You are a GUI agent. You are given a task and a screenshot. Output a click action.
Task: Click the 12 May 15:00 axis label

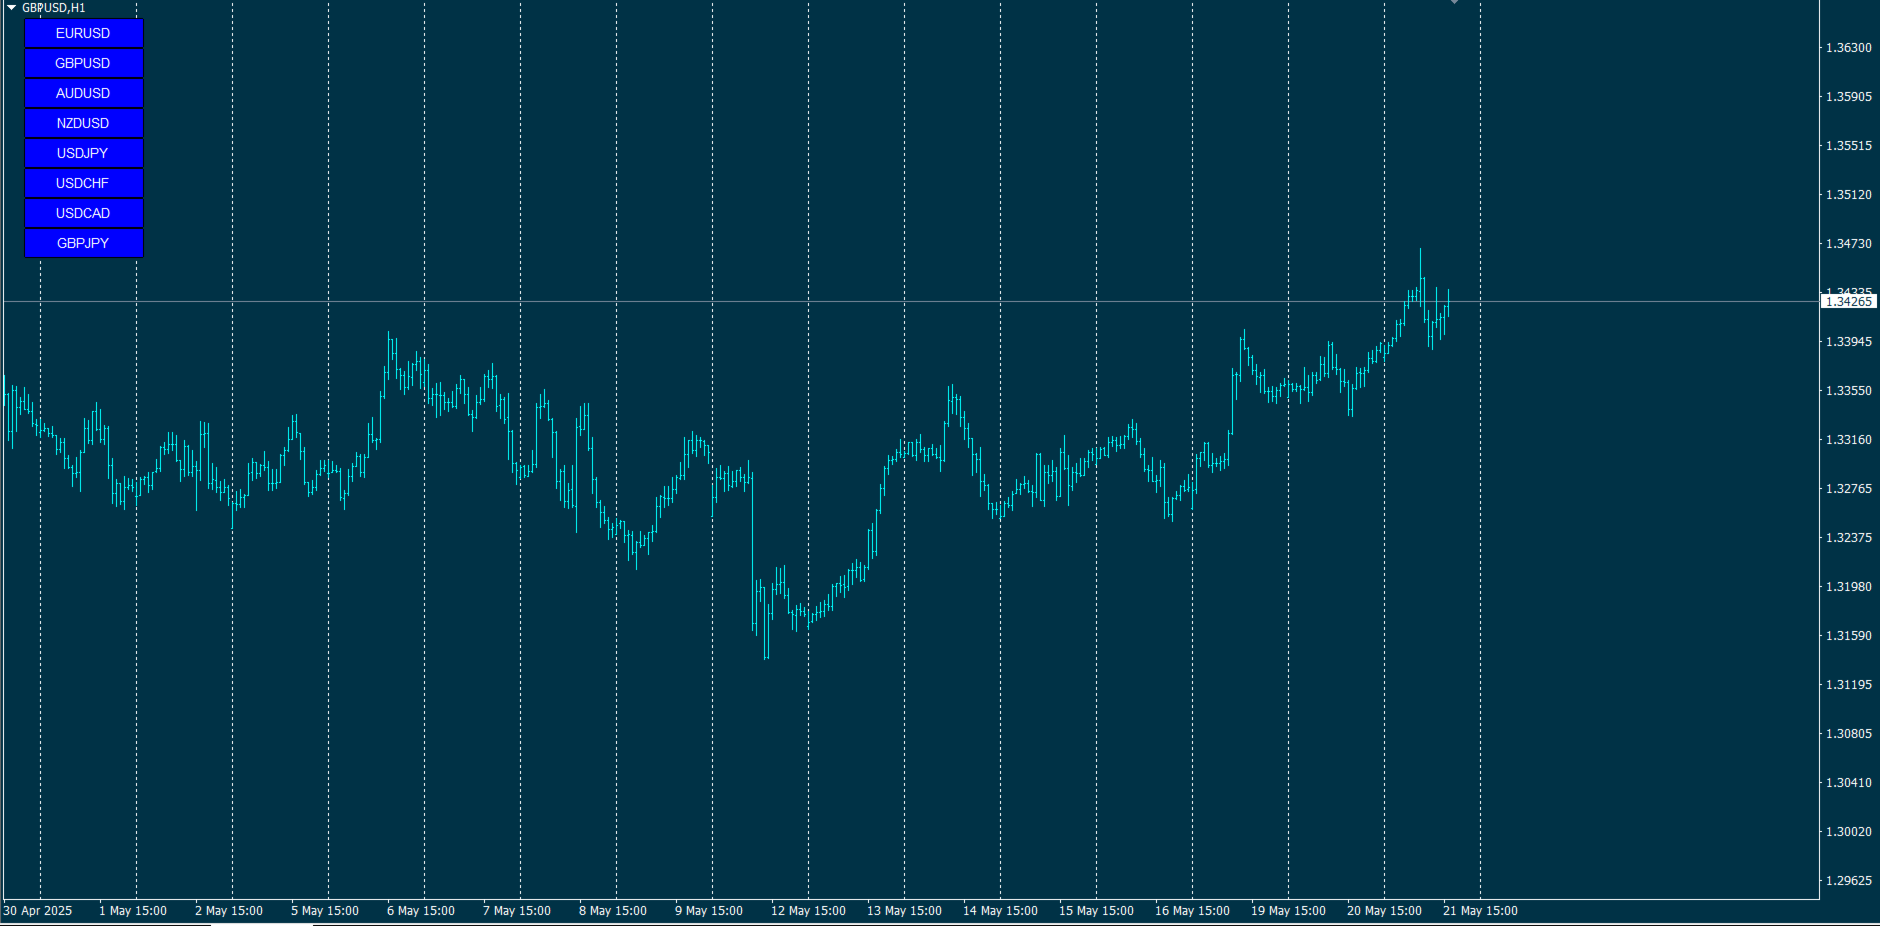809,911
